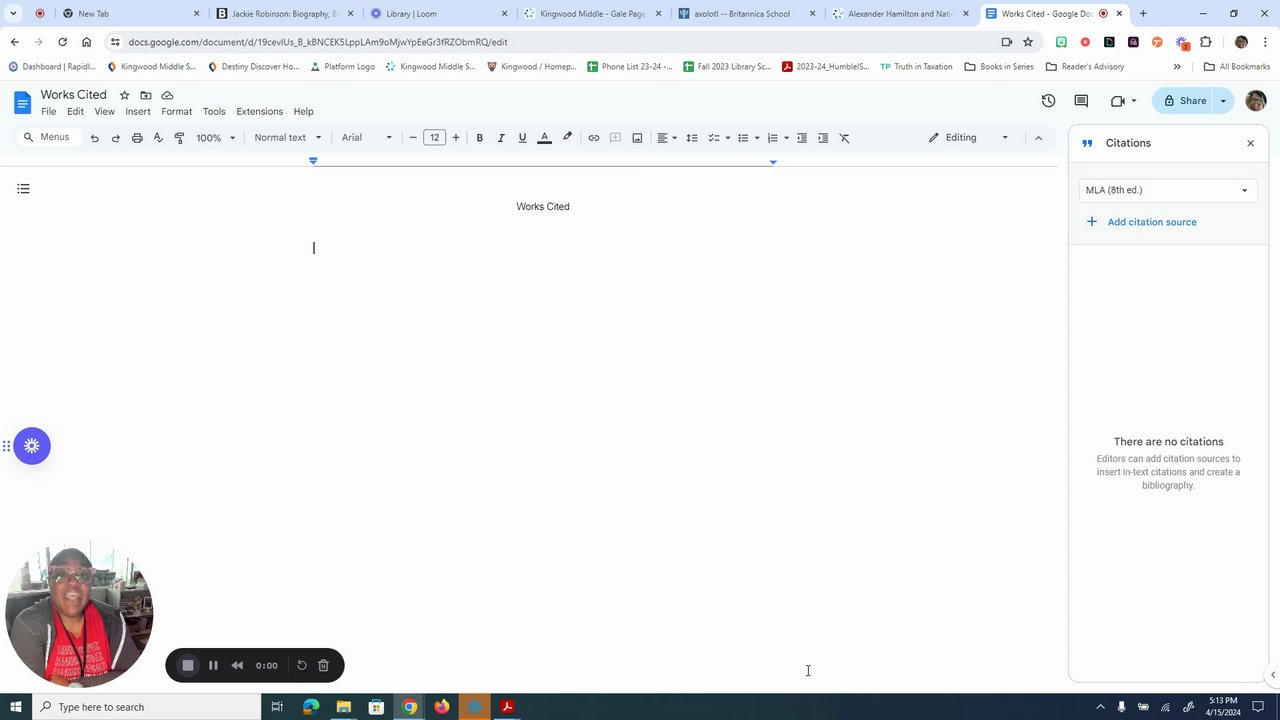Toggle underline formatting

[522, 138]
